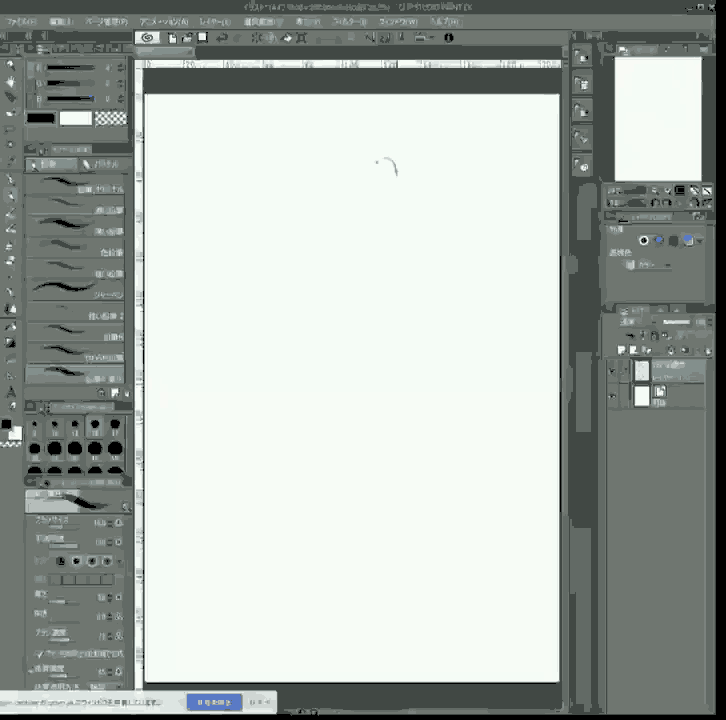
Task: Click the lock layer icon in Layer panel
Action: click(x=654, y=335)
